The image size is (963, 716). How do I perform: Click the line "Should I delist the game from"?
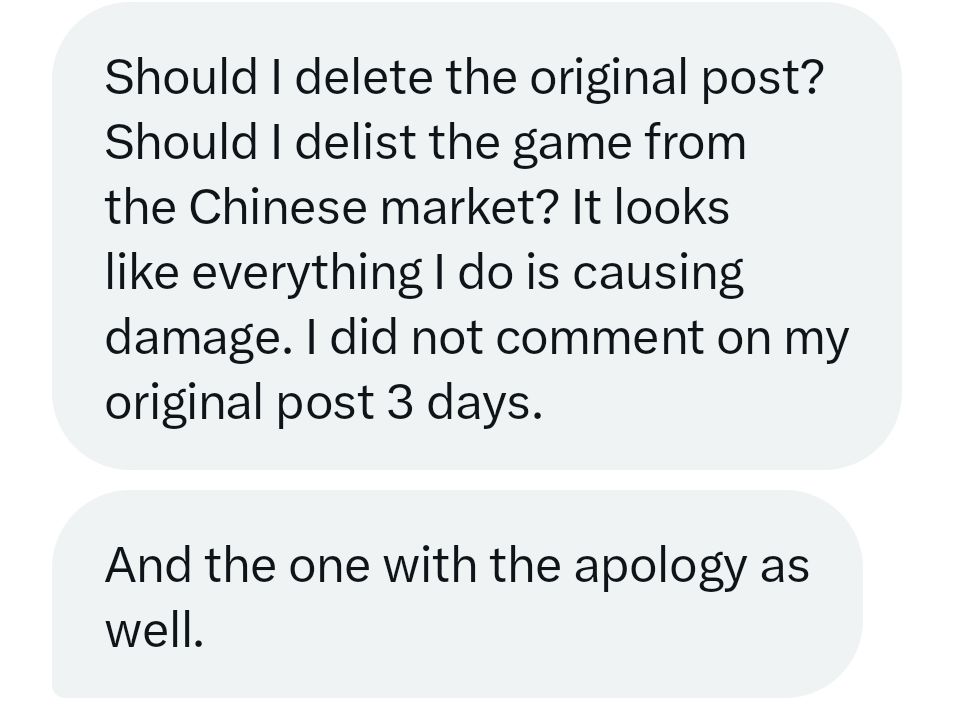point(425,142)
